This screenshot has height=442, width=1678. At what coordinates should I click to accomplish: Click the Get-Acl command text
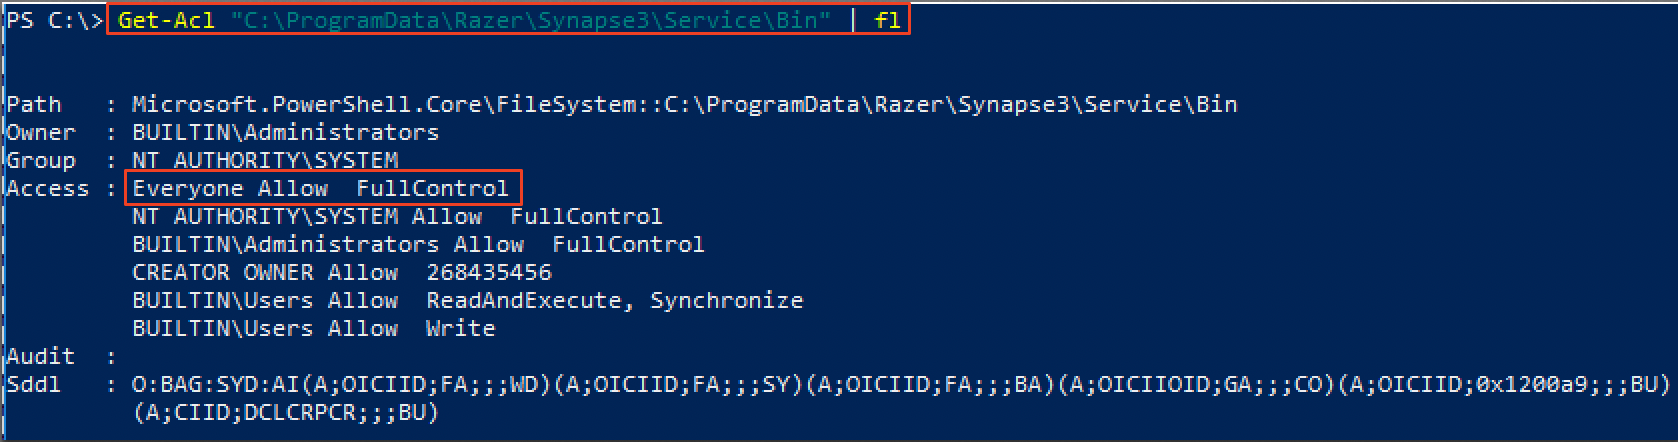[166, 21]
